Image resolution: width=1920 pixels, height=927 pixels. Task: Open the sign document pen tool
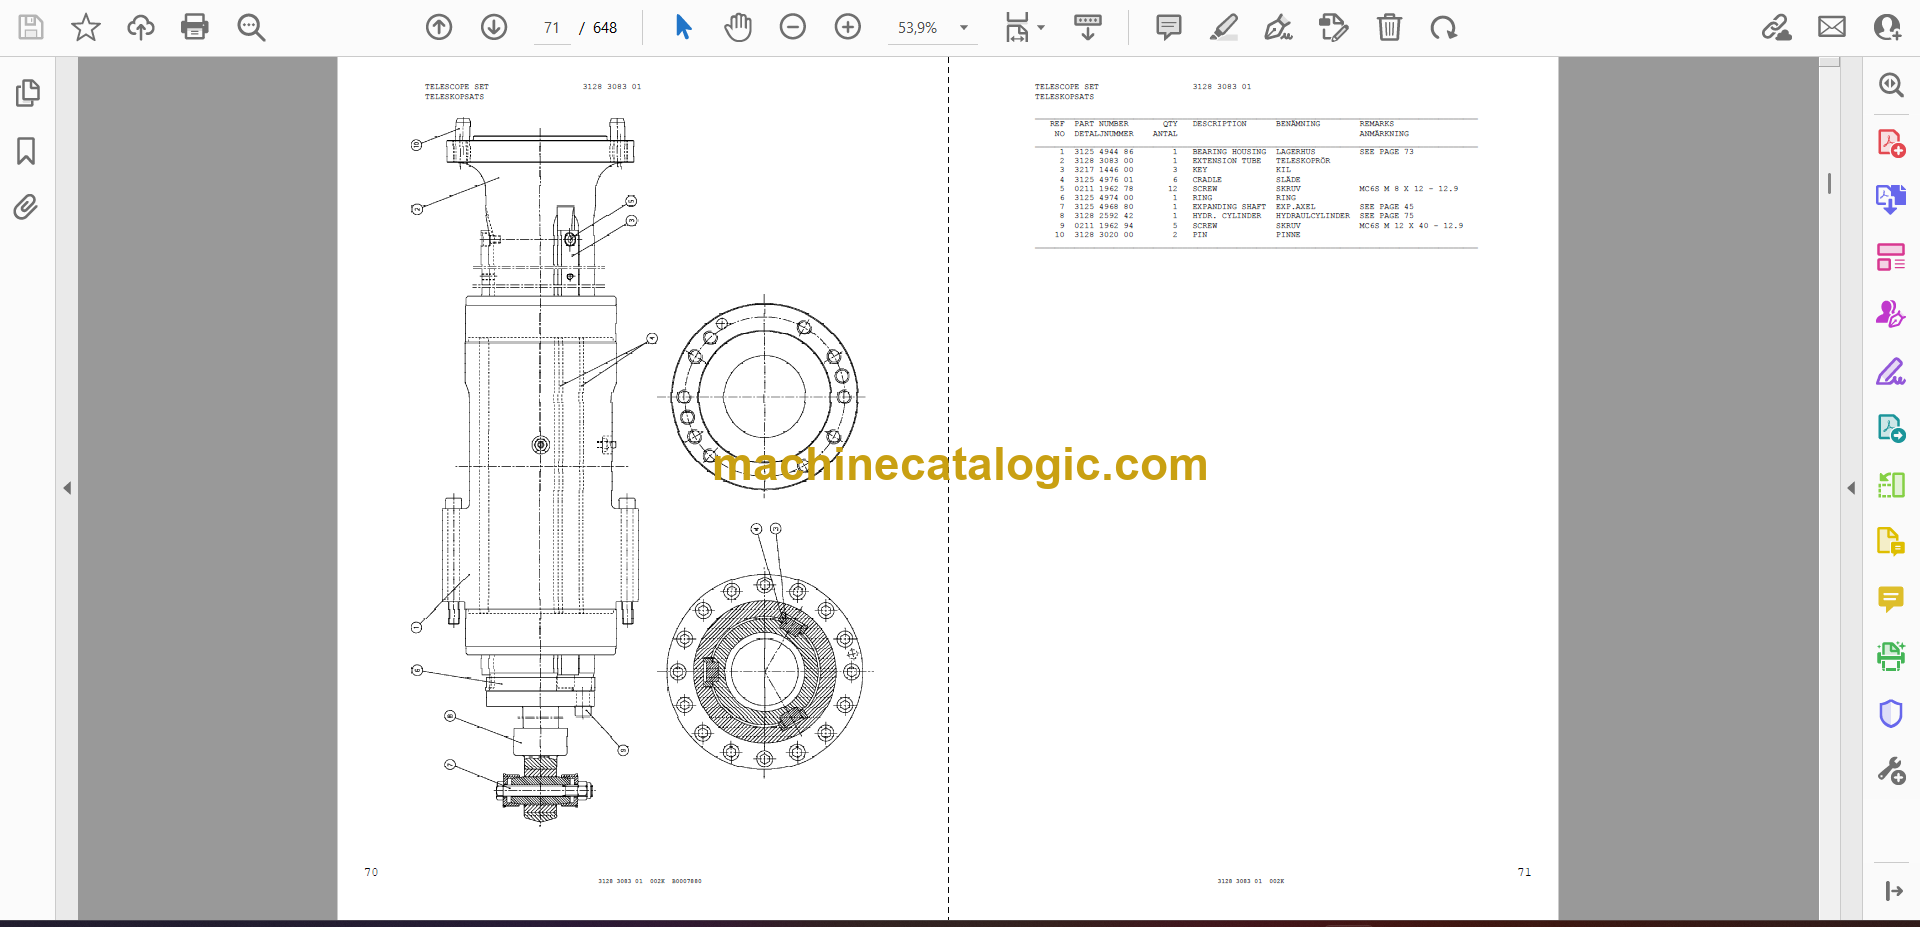1279,27
